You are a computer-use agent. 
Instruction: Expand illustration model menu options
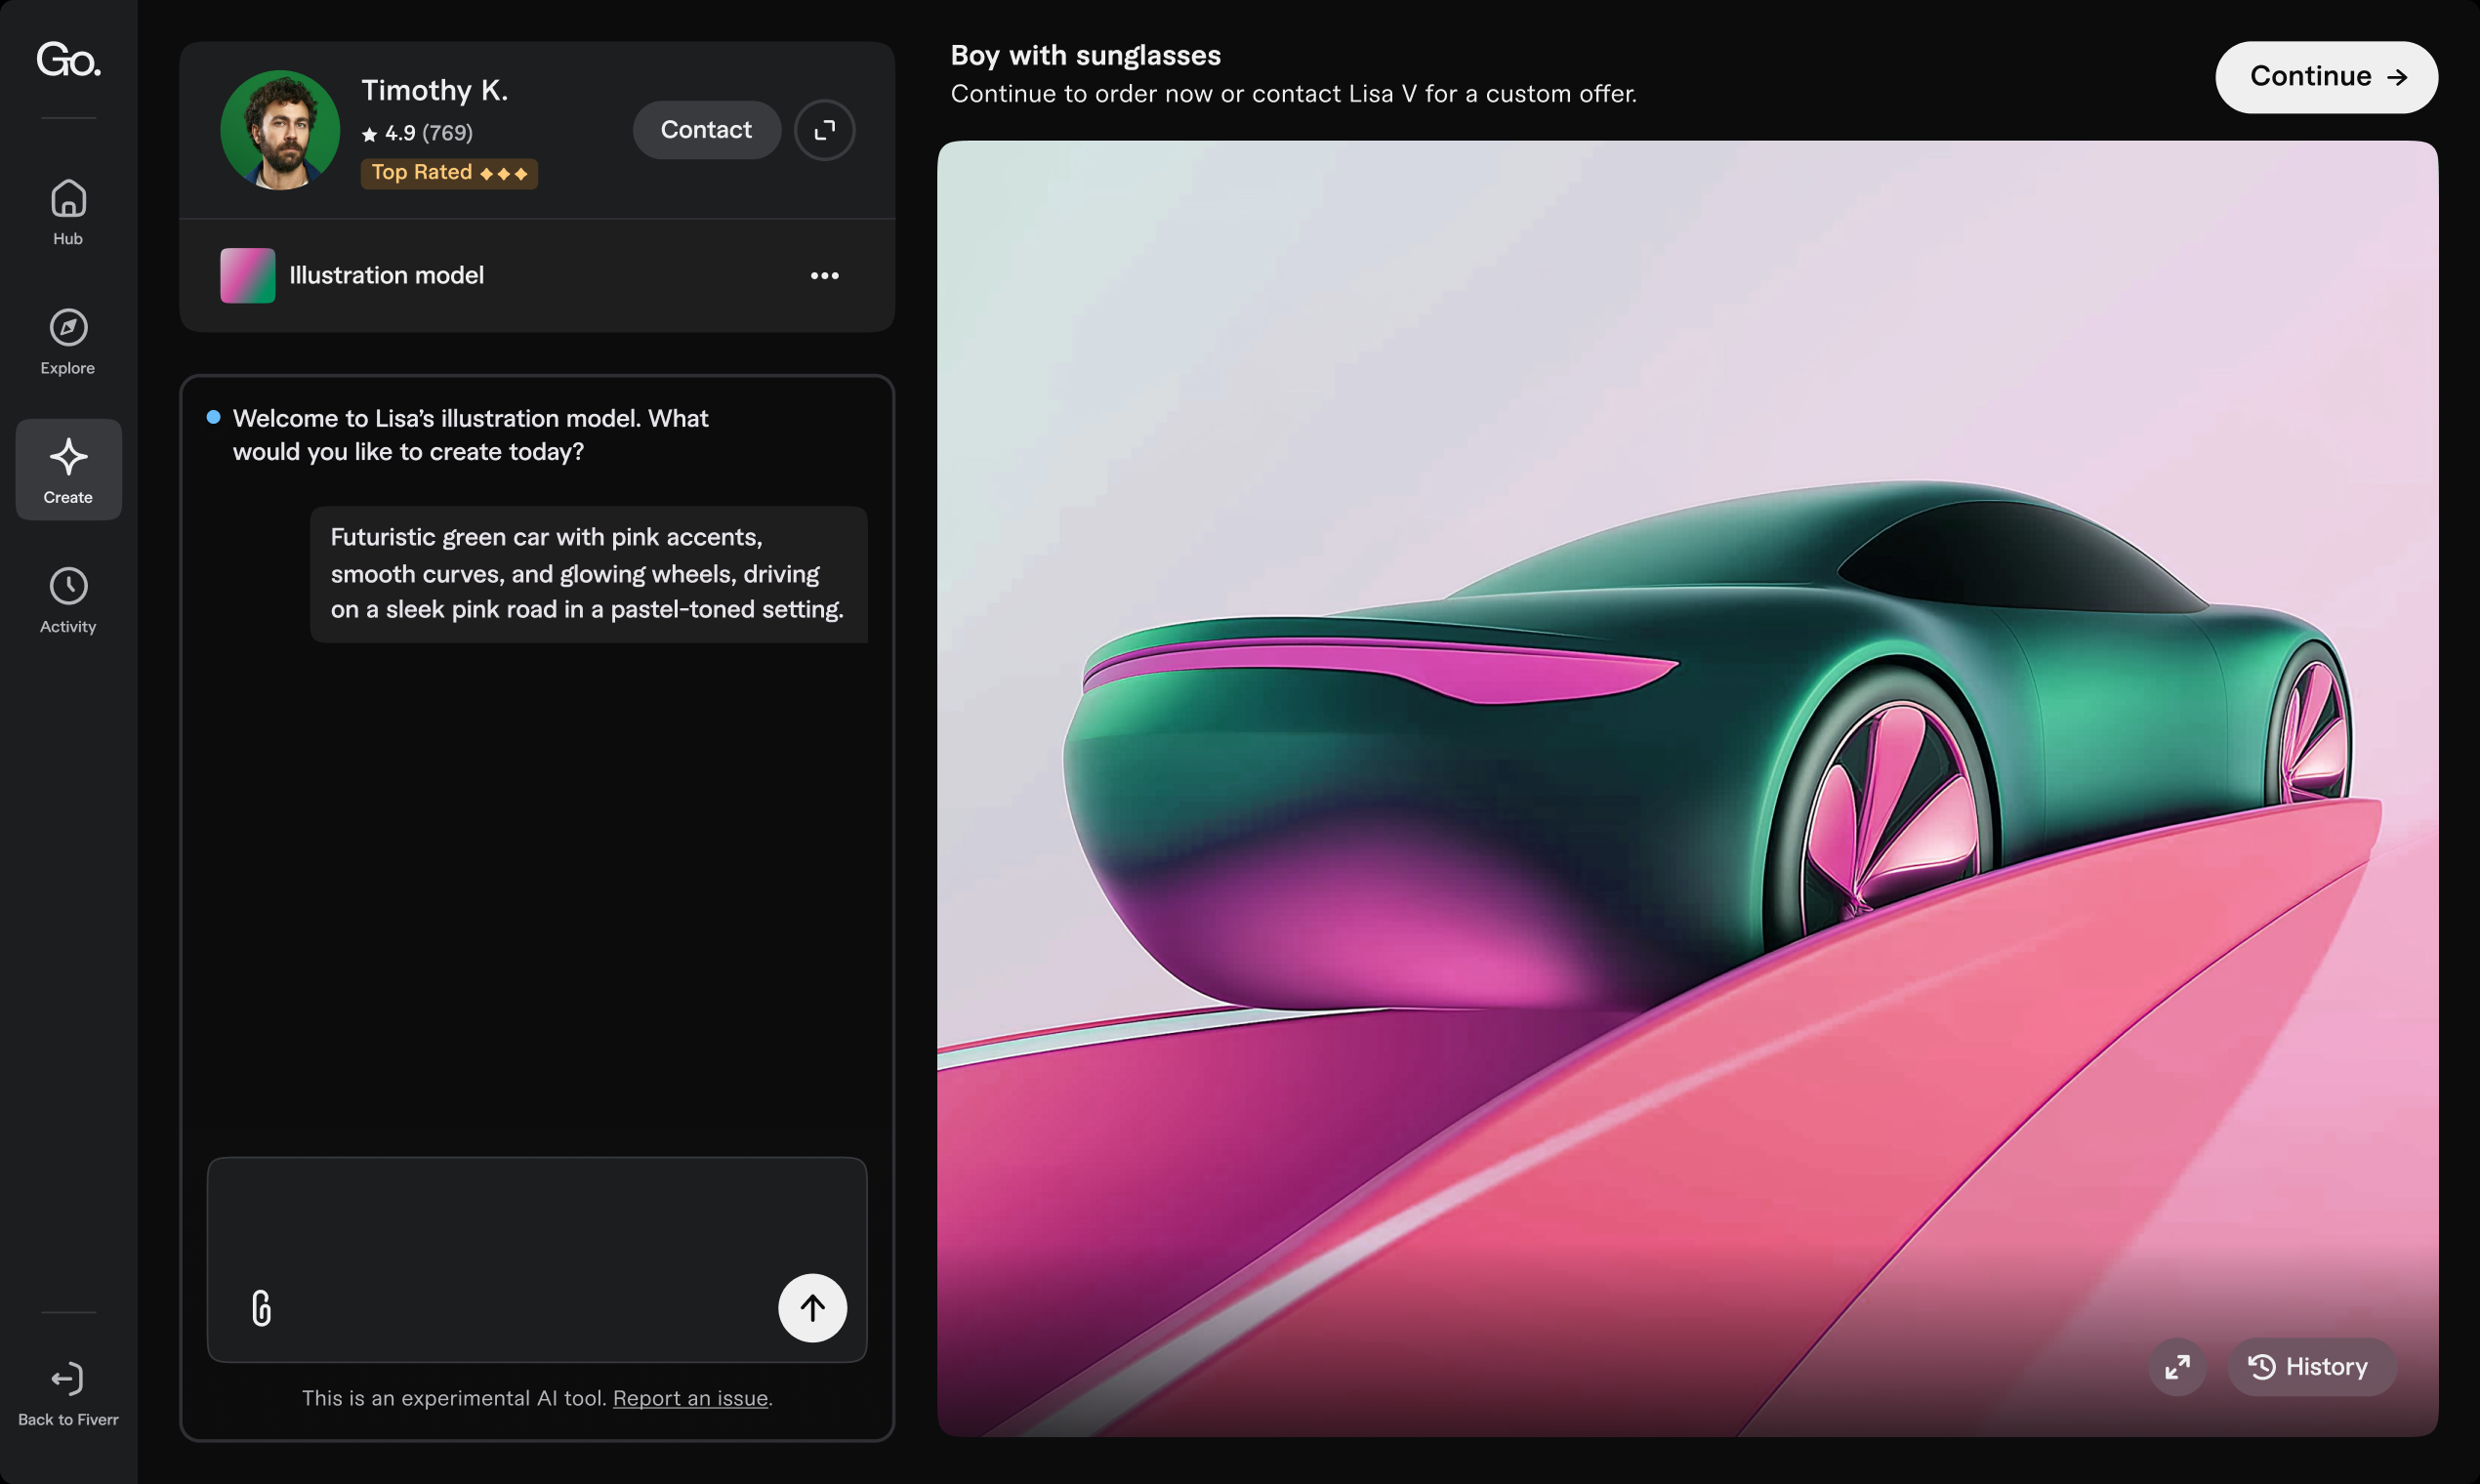coord(825,275)
